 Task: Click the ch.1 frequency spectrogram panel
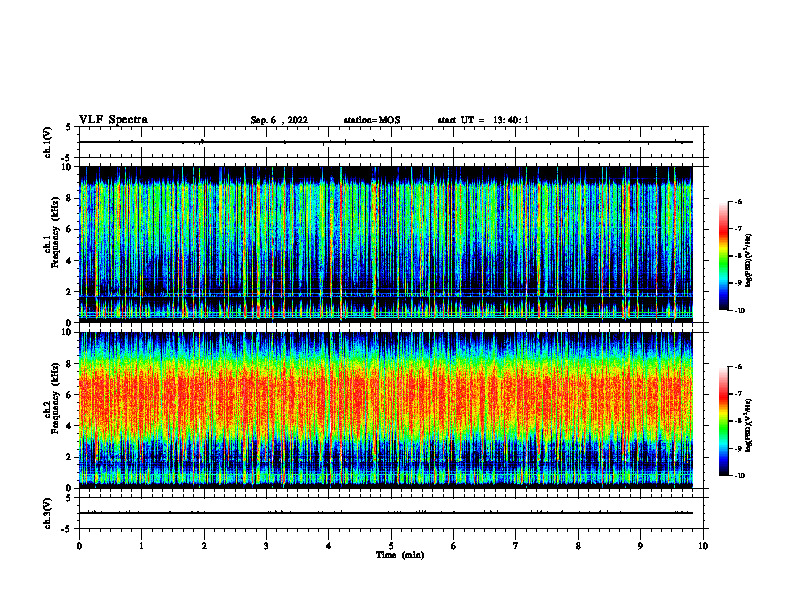[x=386, y=244]
